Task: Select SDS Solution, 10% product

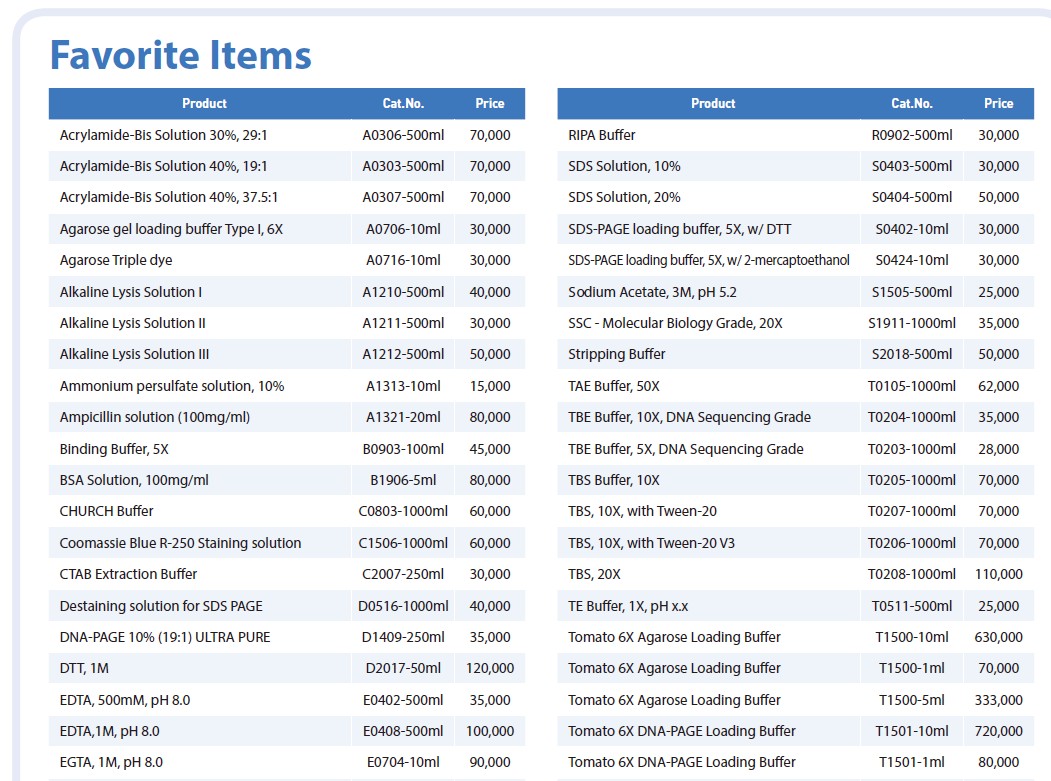Action: point(624,166)
